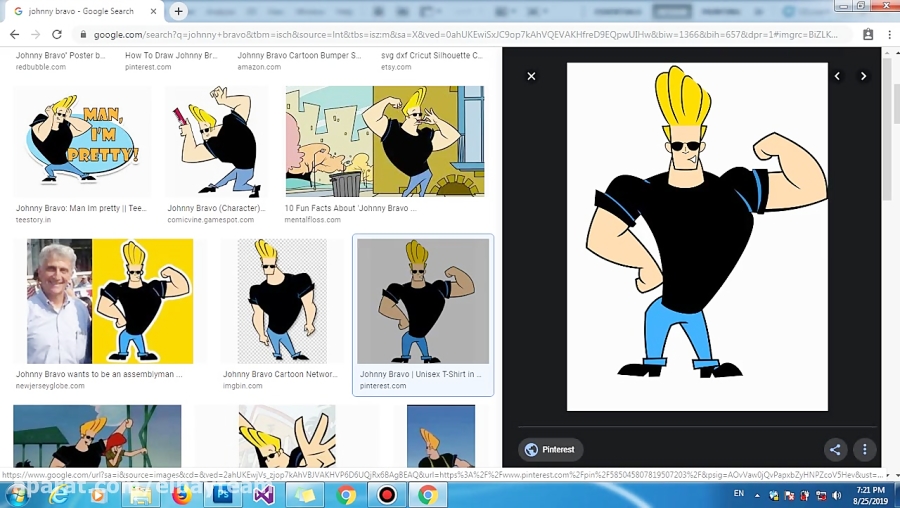Viewport: 900px width, 508px height.
Task: Go forward in the browser
Action: point(36,34)
